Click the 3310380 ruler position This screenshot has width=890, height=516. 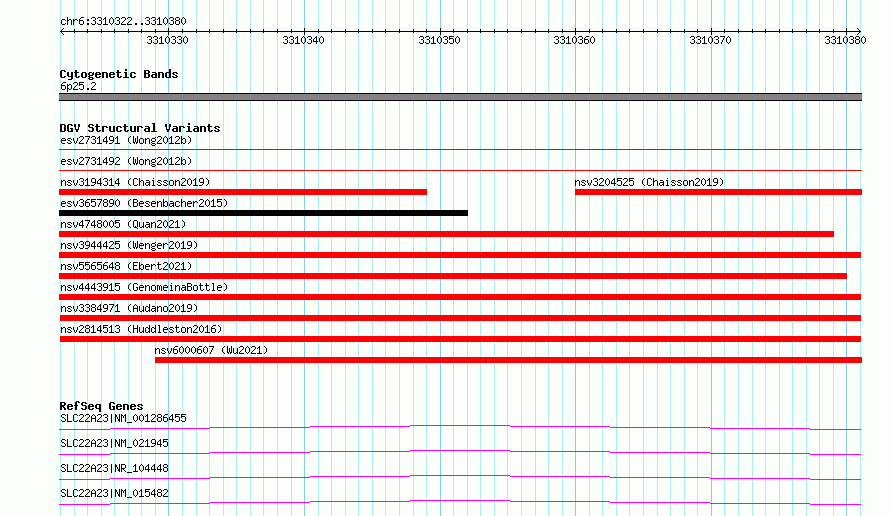click(845, 40)
